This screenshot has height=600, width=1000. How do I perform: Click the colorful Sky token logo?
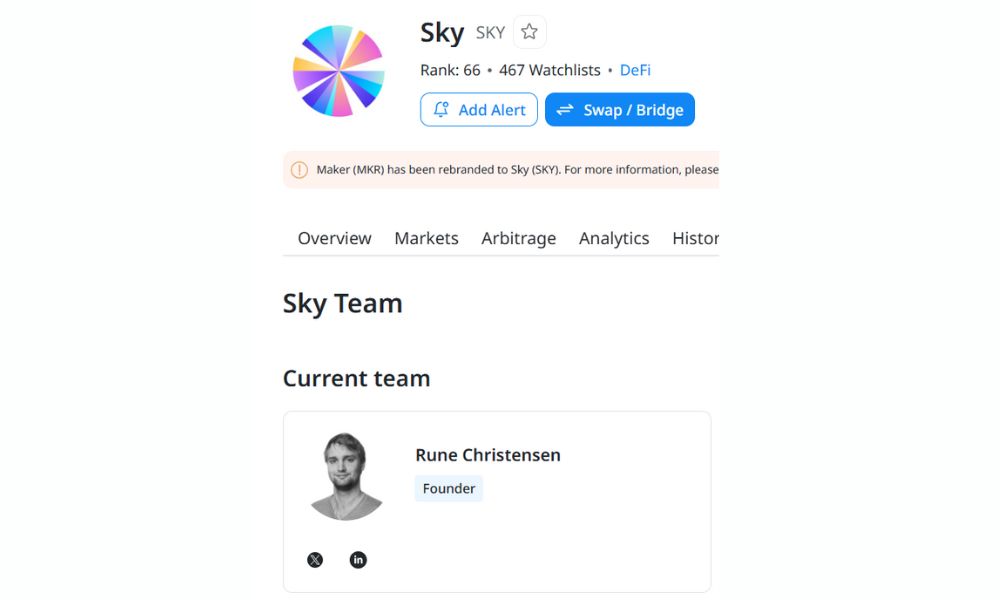[337, 70]
